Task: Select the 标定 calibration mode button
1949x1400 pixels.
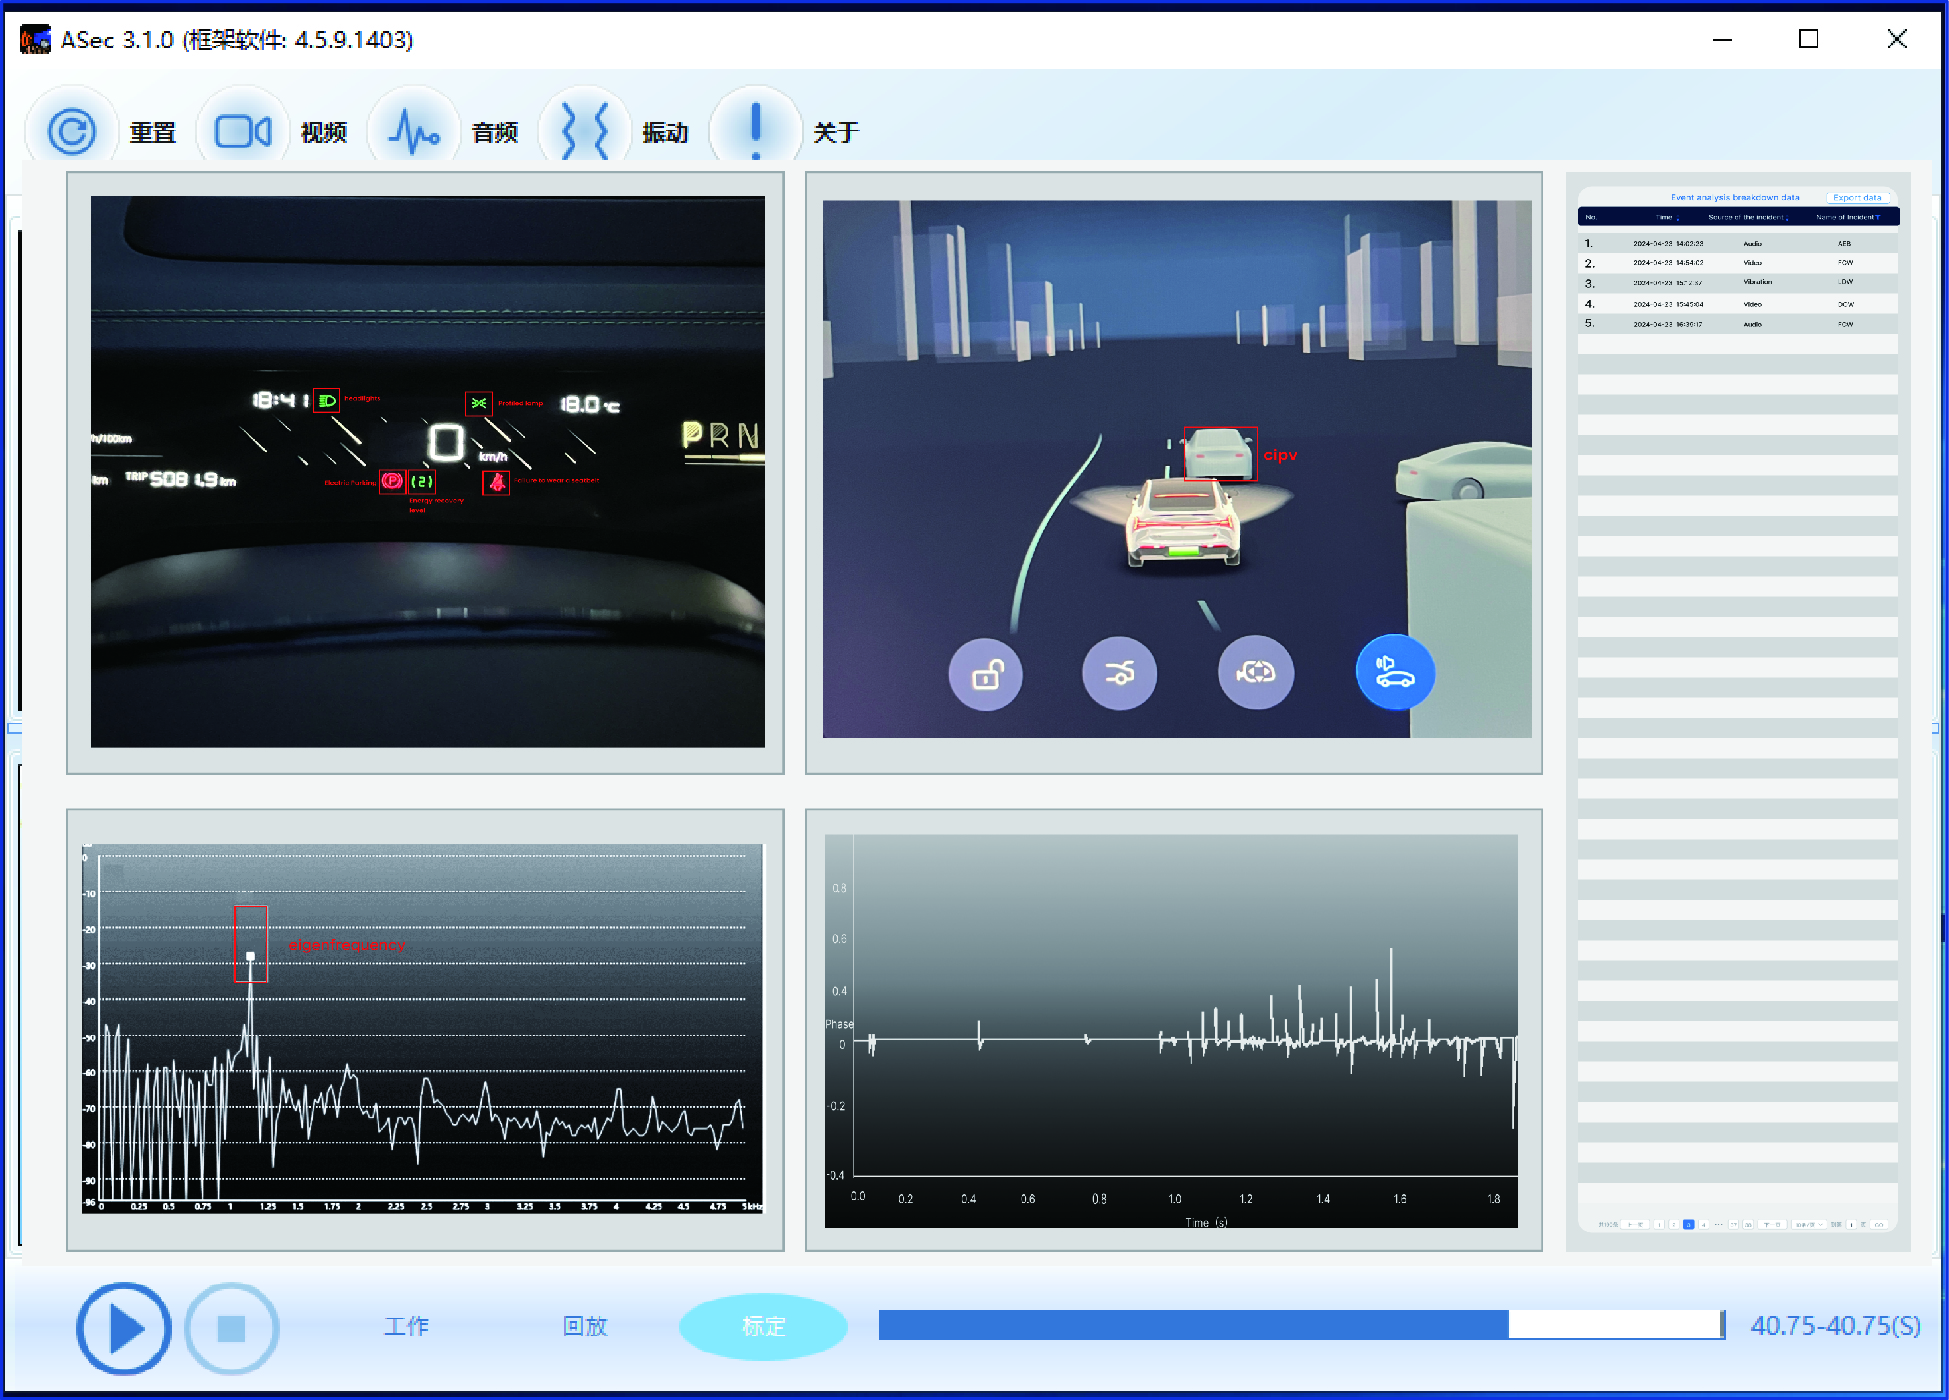Action: click(764, 1327)
